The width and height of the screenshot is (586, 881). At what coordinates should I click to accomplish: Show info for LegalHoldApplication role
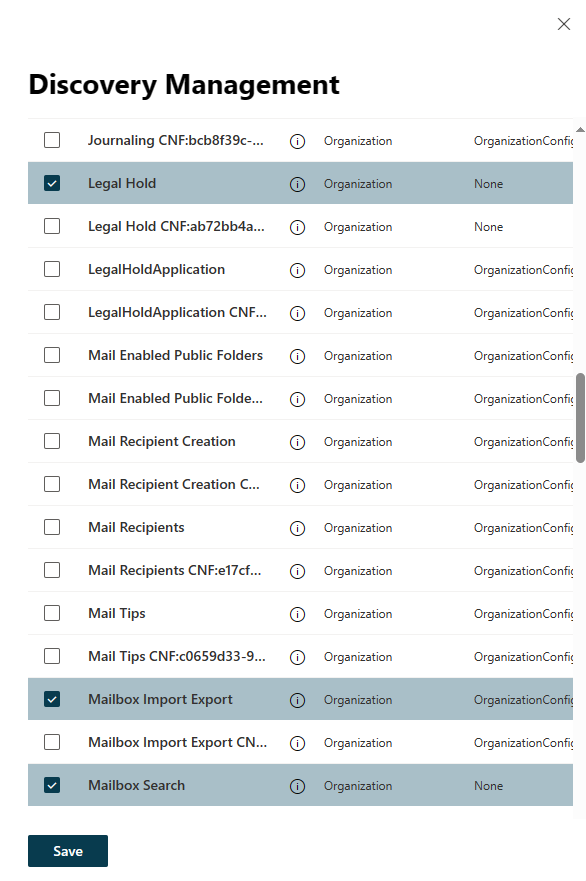point(297,270)
